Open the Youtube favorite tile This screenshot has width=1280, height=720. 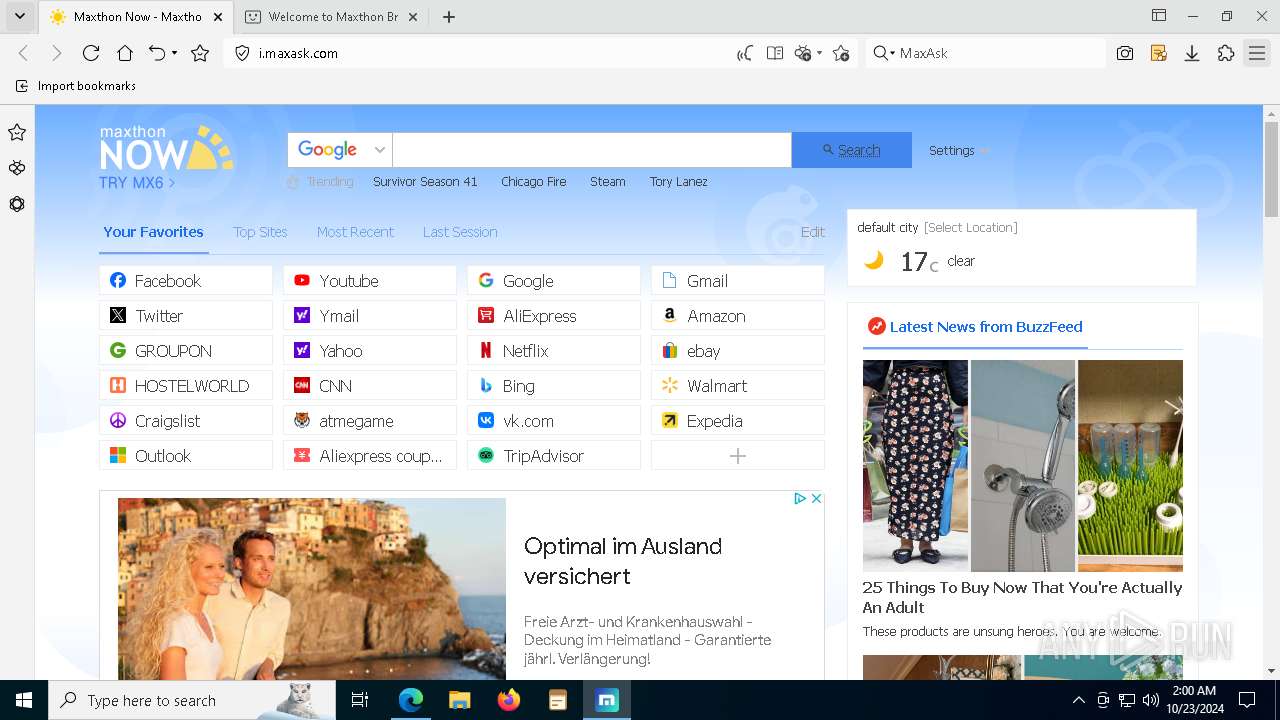tap(370, 281)
